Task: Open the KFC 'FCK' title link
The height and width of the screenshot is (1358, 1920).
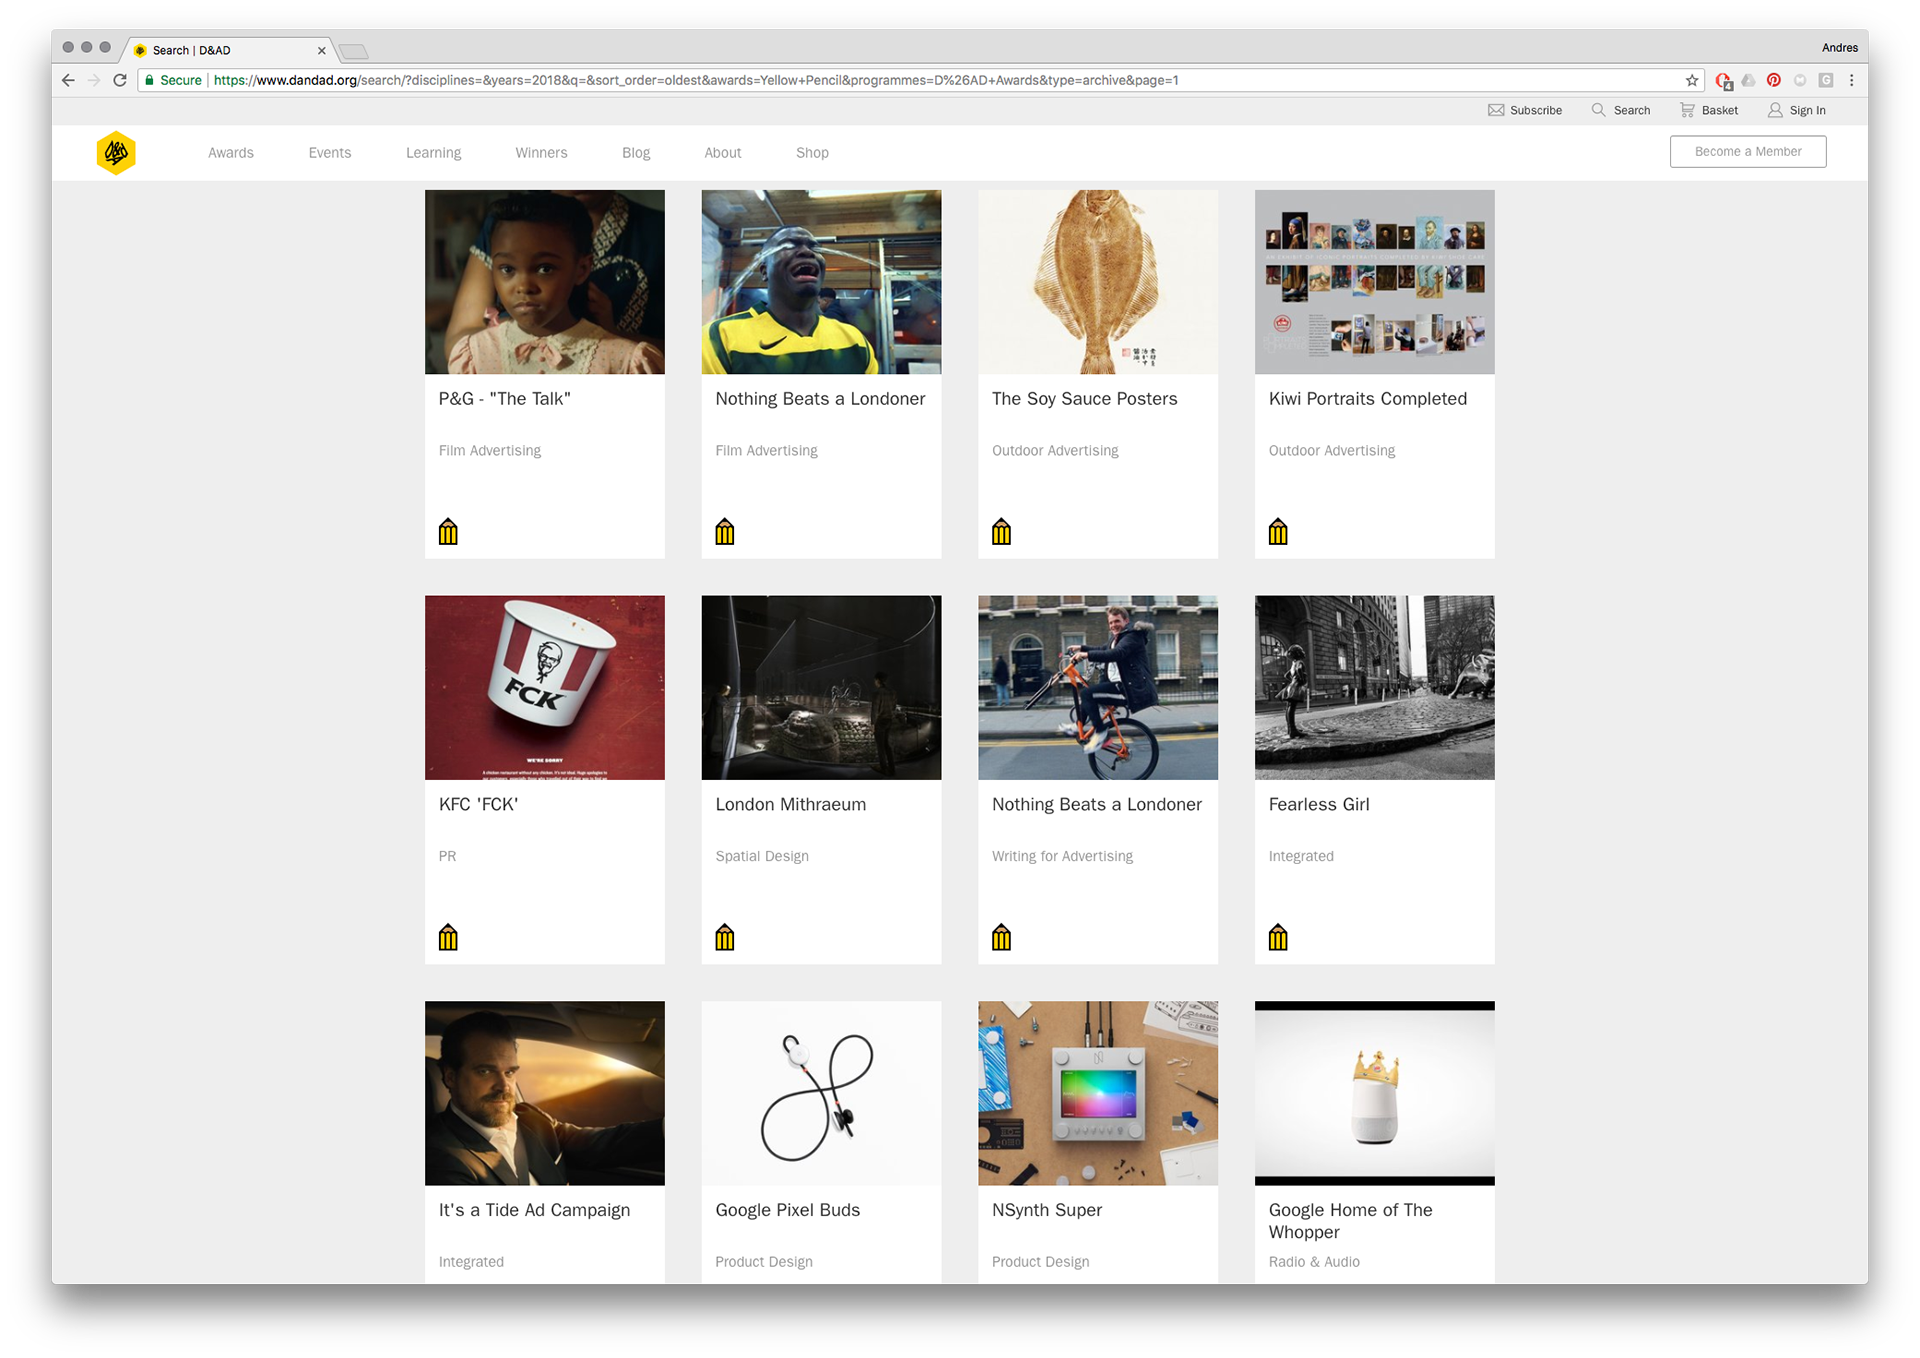Action: coord(478,804)
